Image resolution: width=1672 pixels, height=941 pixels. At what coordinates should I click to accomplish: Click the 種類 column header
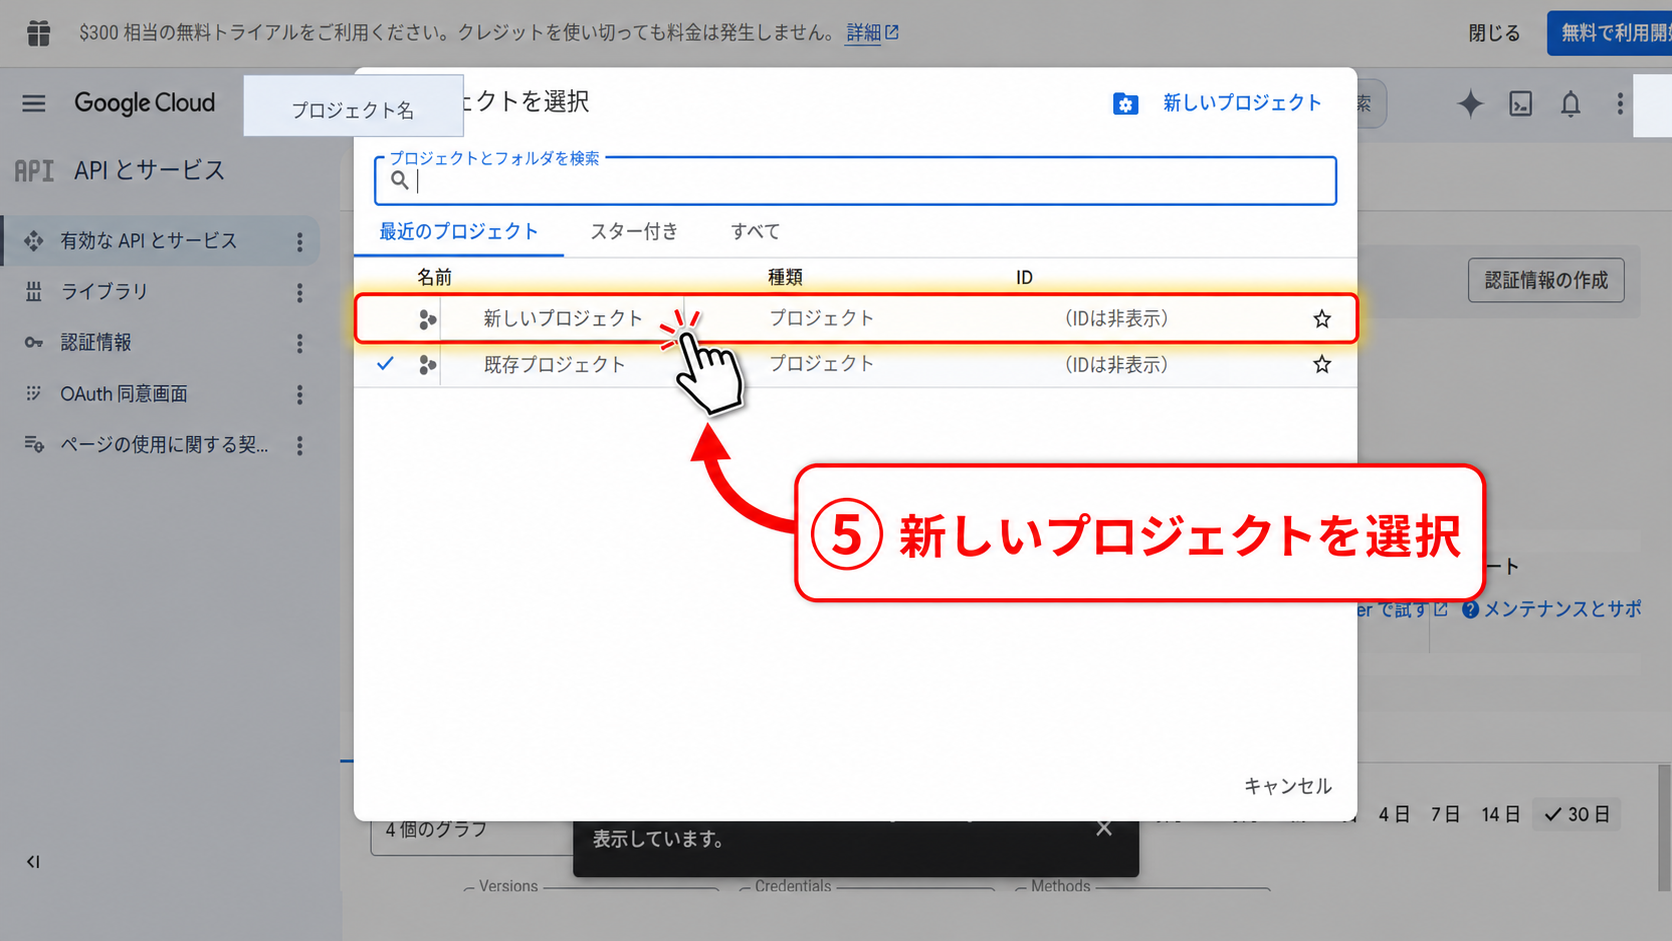785,277
